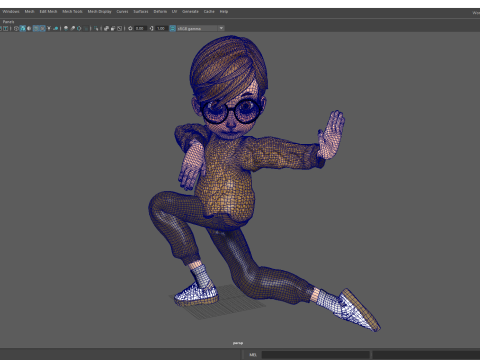Image resolution: width=480 pixels, height=360 pixels.
Task: Click the persp camera label
Action: 238,343
